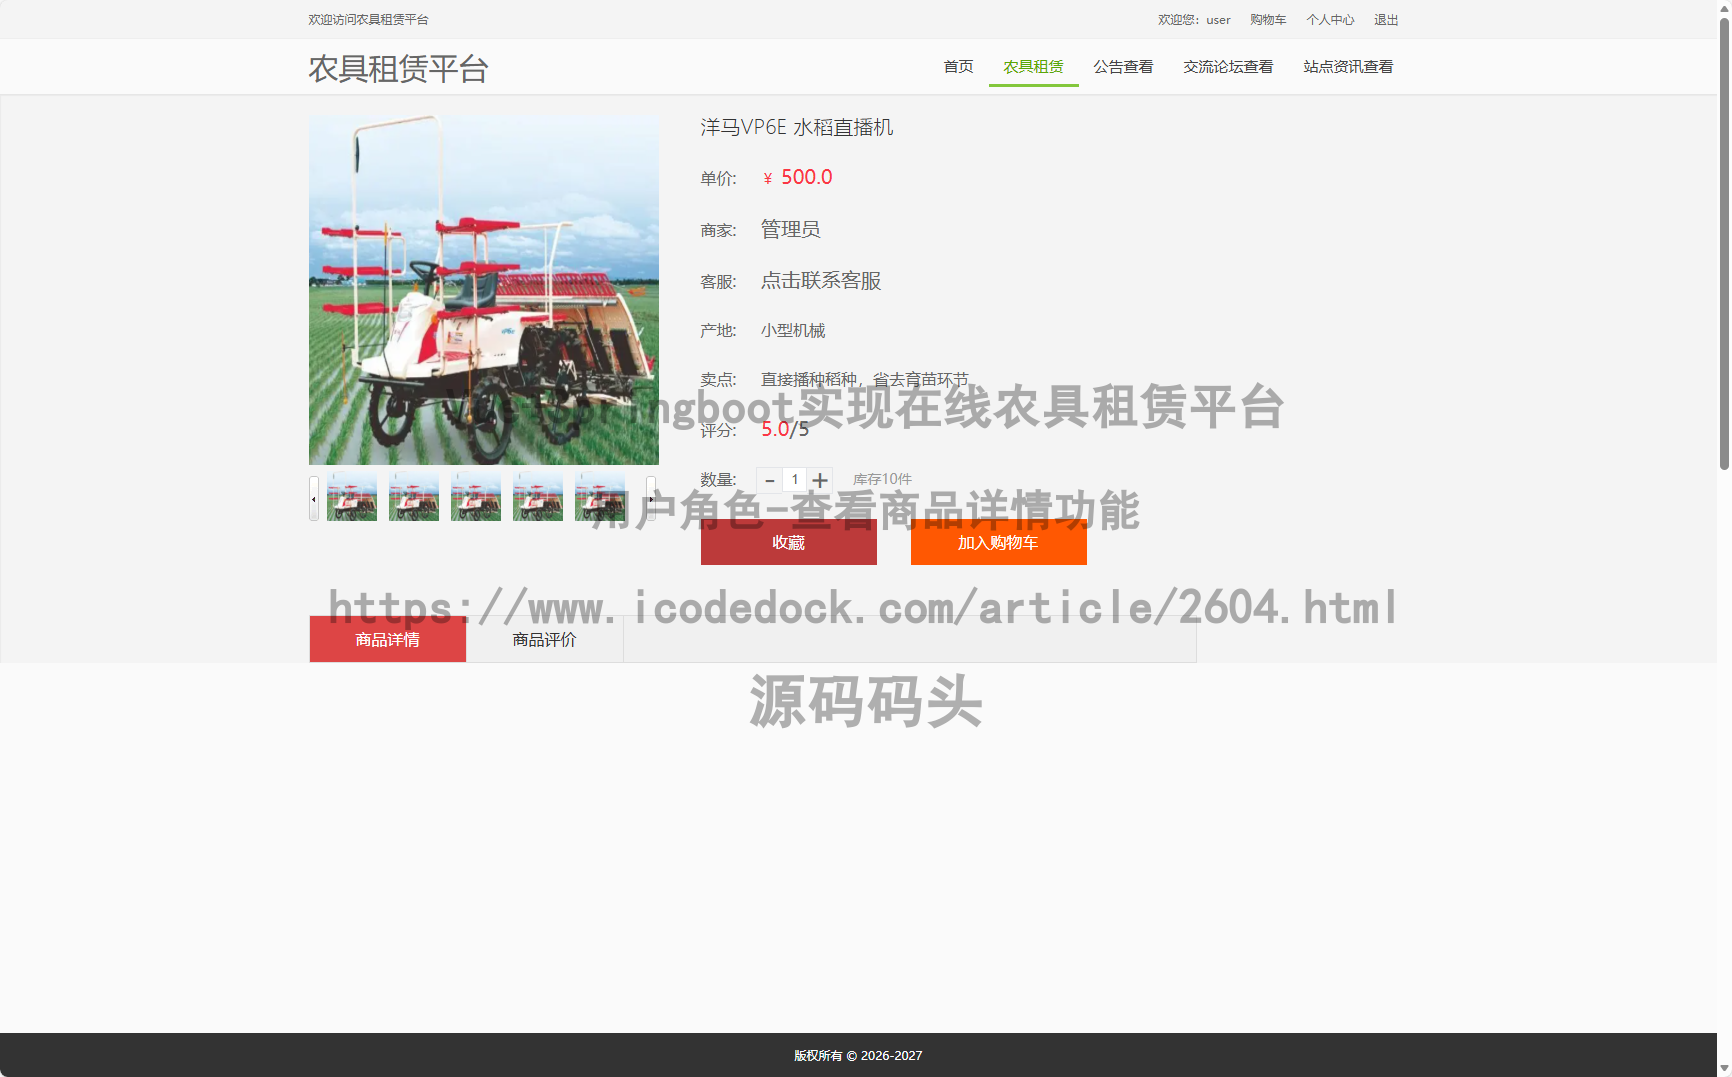
Task: Click the 农具租赁平台 site title
Action: 398,68
